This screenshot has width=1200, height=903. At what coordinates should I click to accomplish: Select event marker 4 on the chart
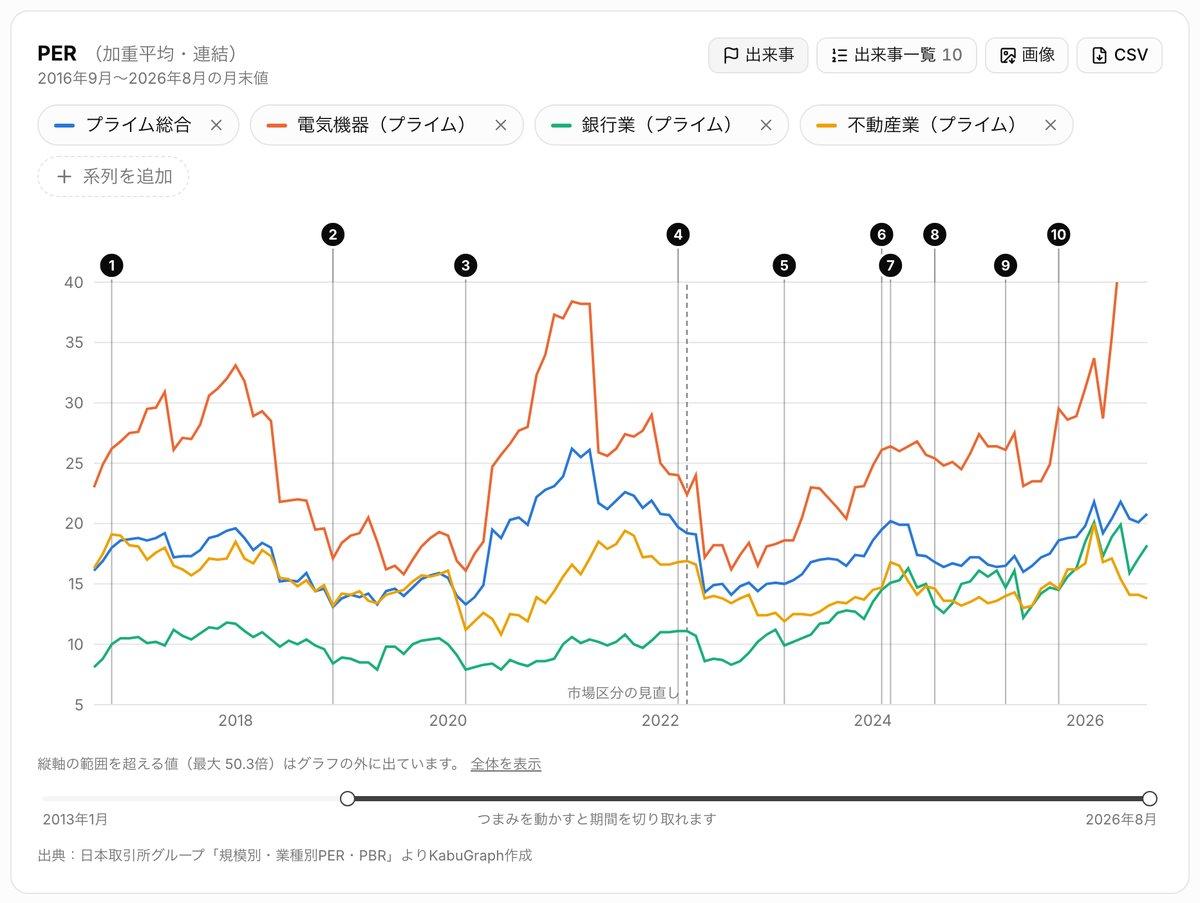click(x=678, y=235)
